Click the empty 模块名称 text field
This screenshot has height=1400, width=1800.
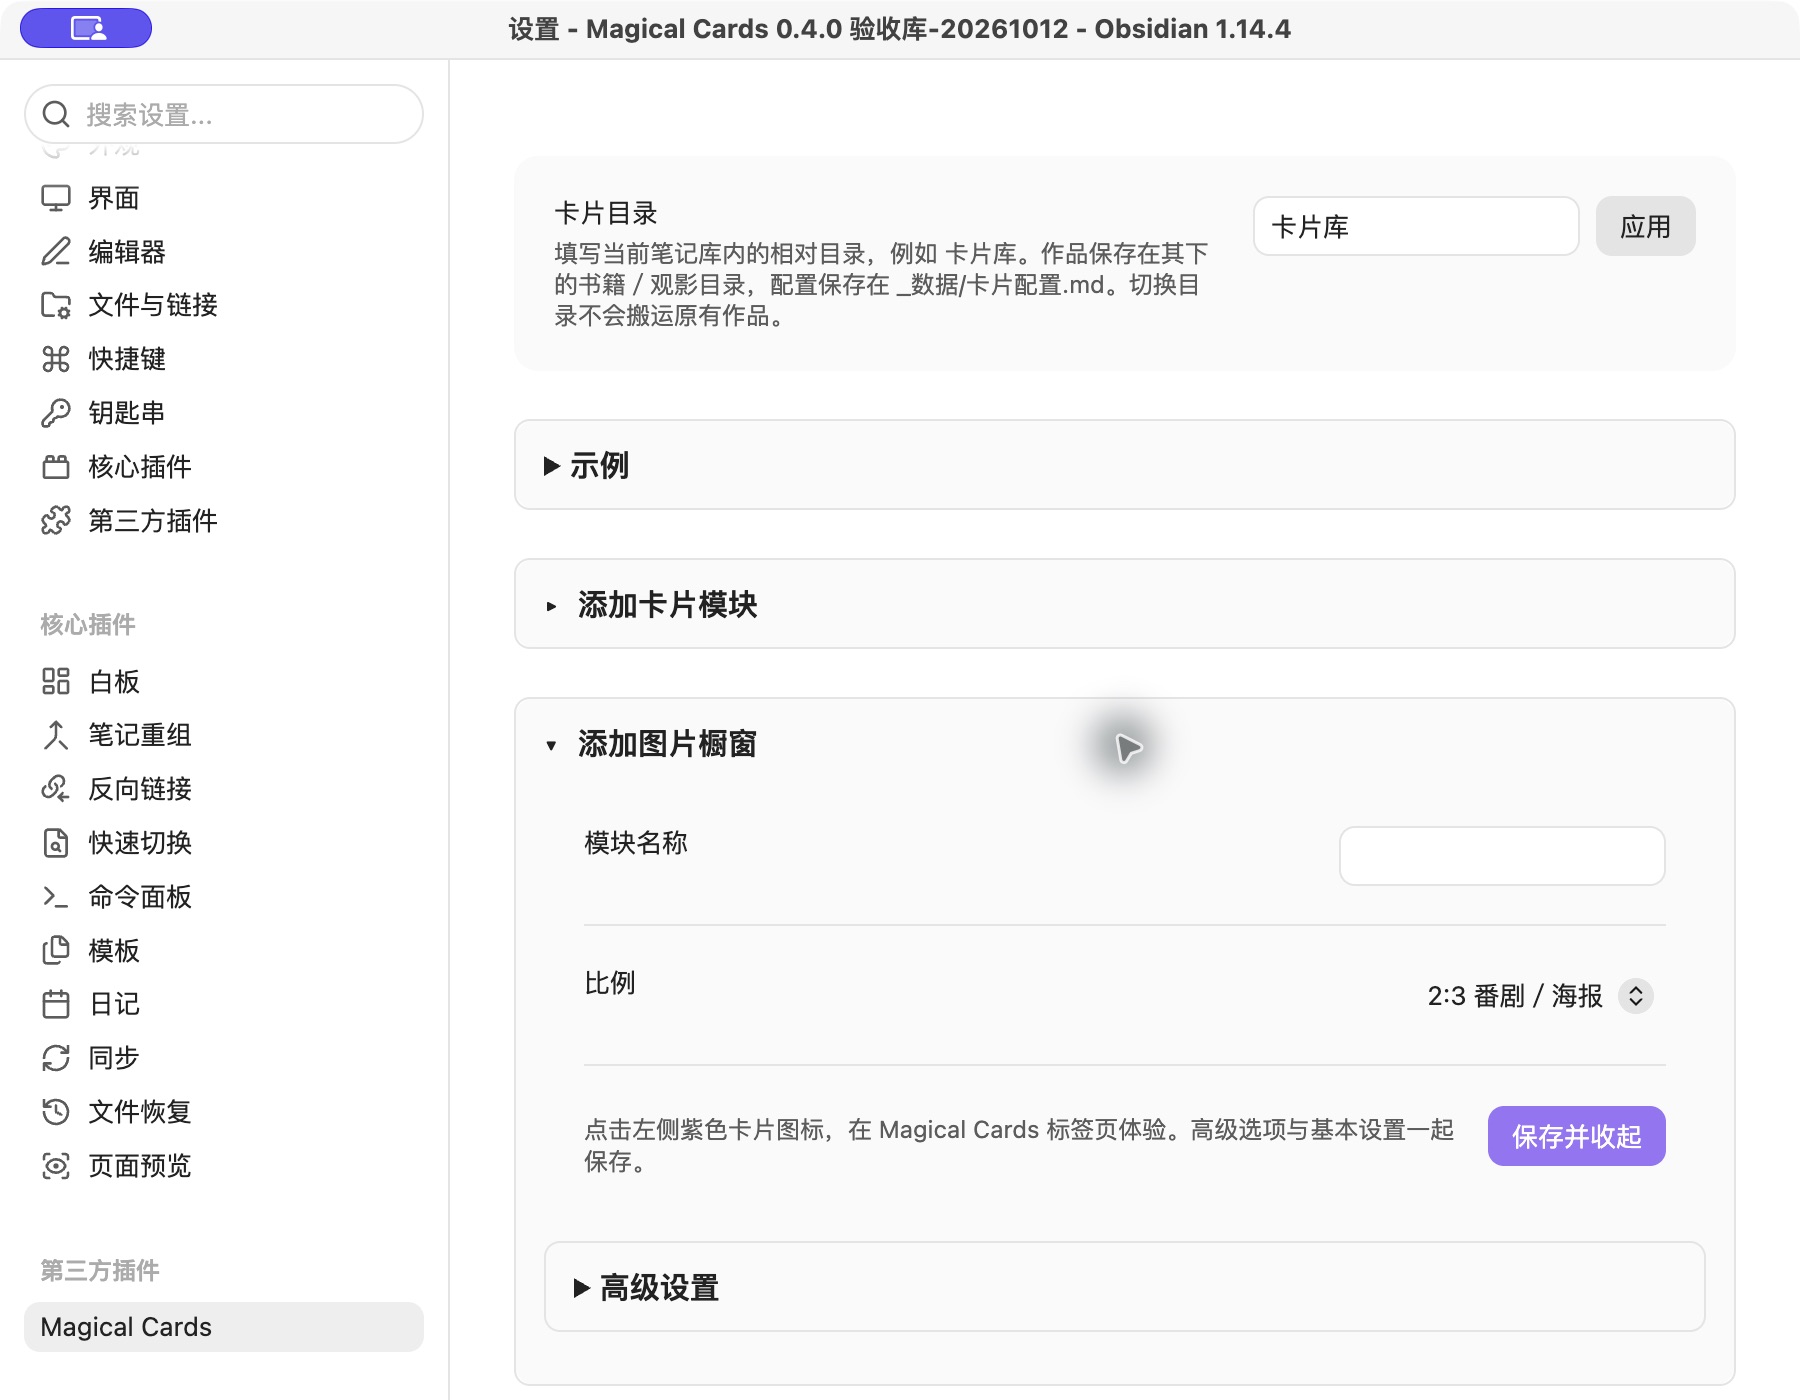point(1502,856)
